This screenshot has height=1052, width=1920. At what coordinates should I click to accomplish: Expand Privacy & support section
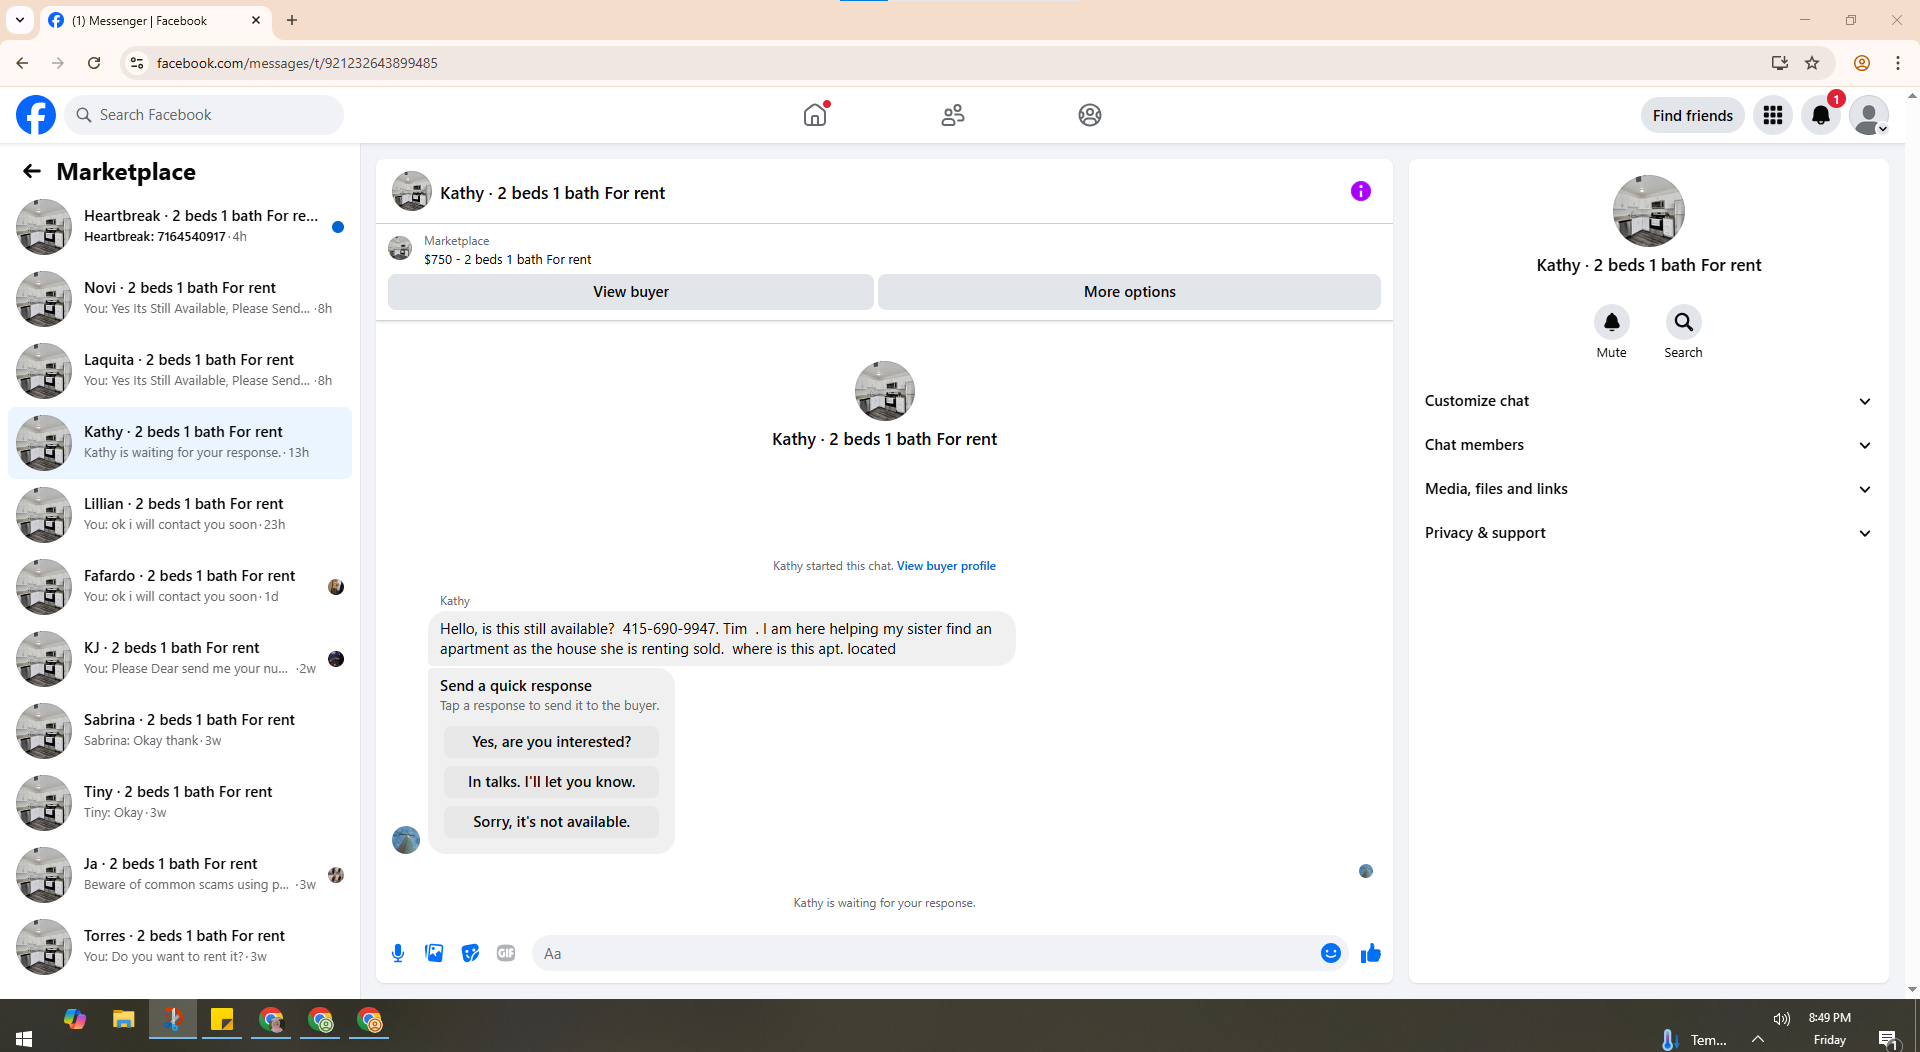tap(1648, 533)
